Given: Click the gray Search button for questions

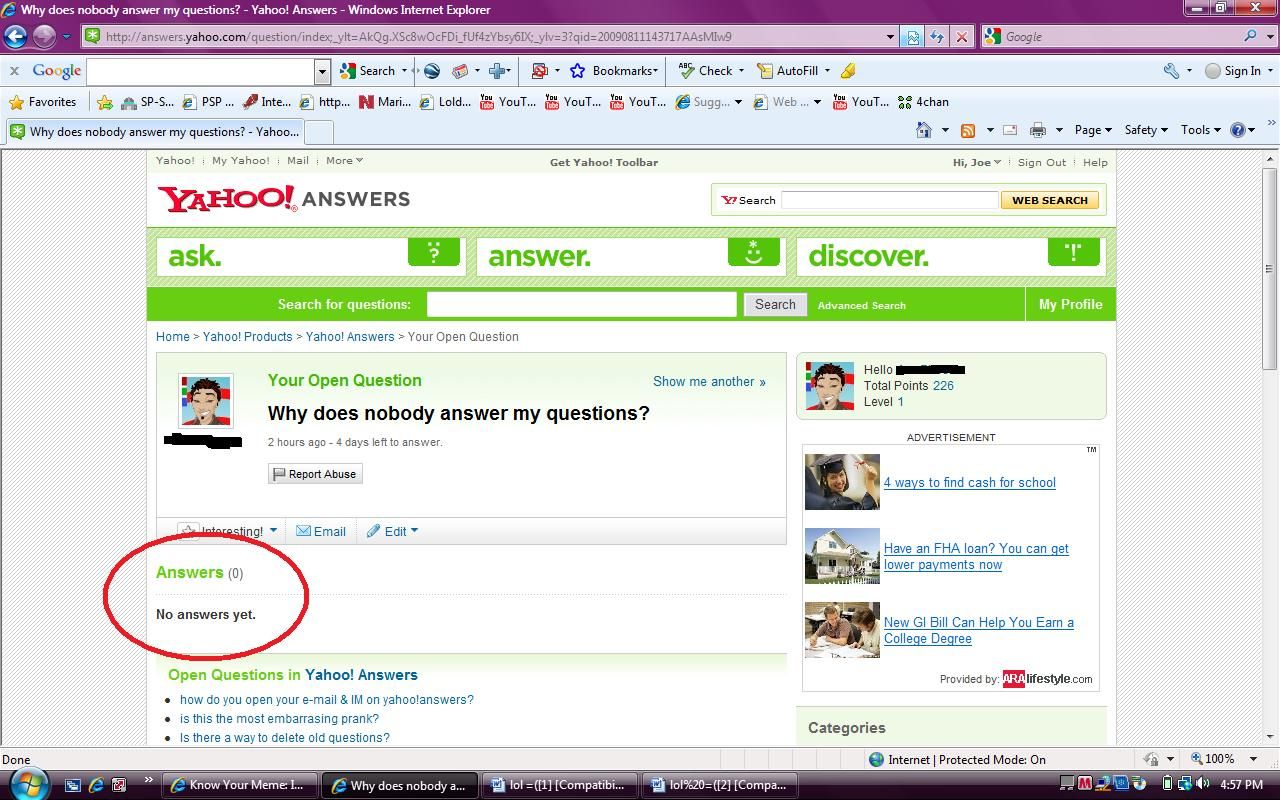Looking at the screenshot, I should (x=775, y=304).
